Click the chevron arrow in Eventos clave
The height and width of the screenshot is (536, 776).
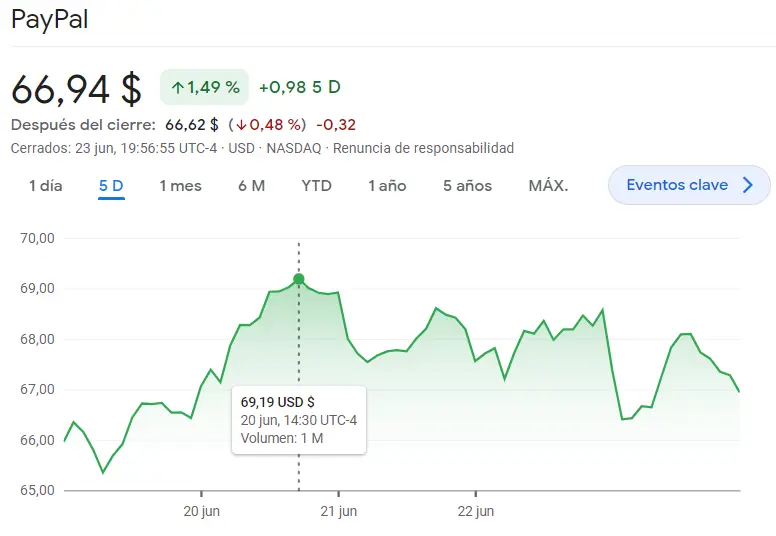pos(748,185)
